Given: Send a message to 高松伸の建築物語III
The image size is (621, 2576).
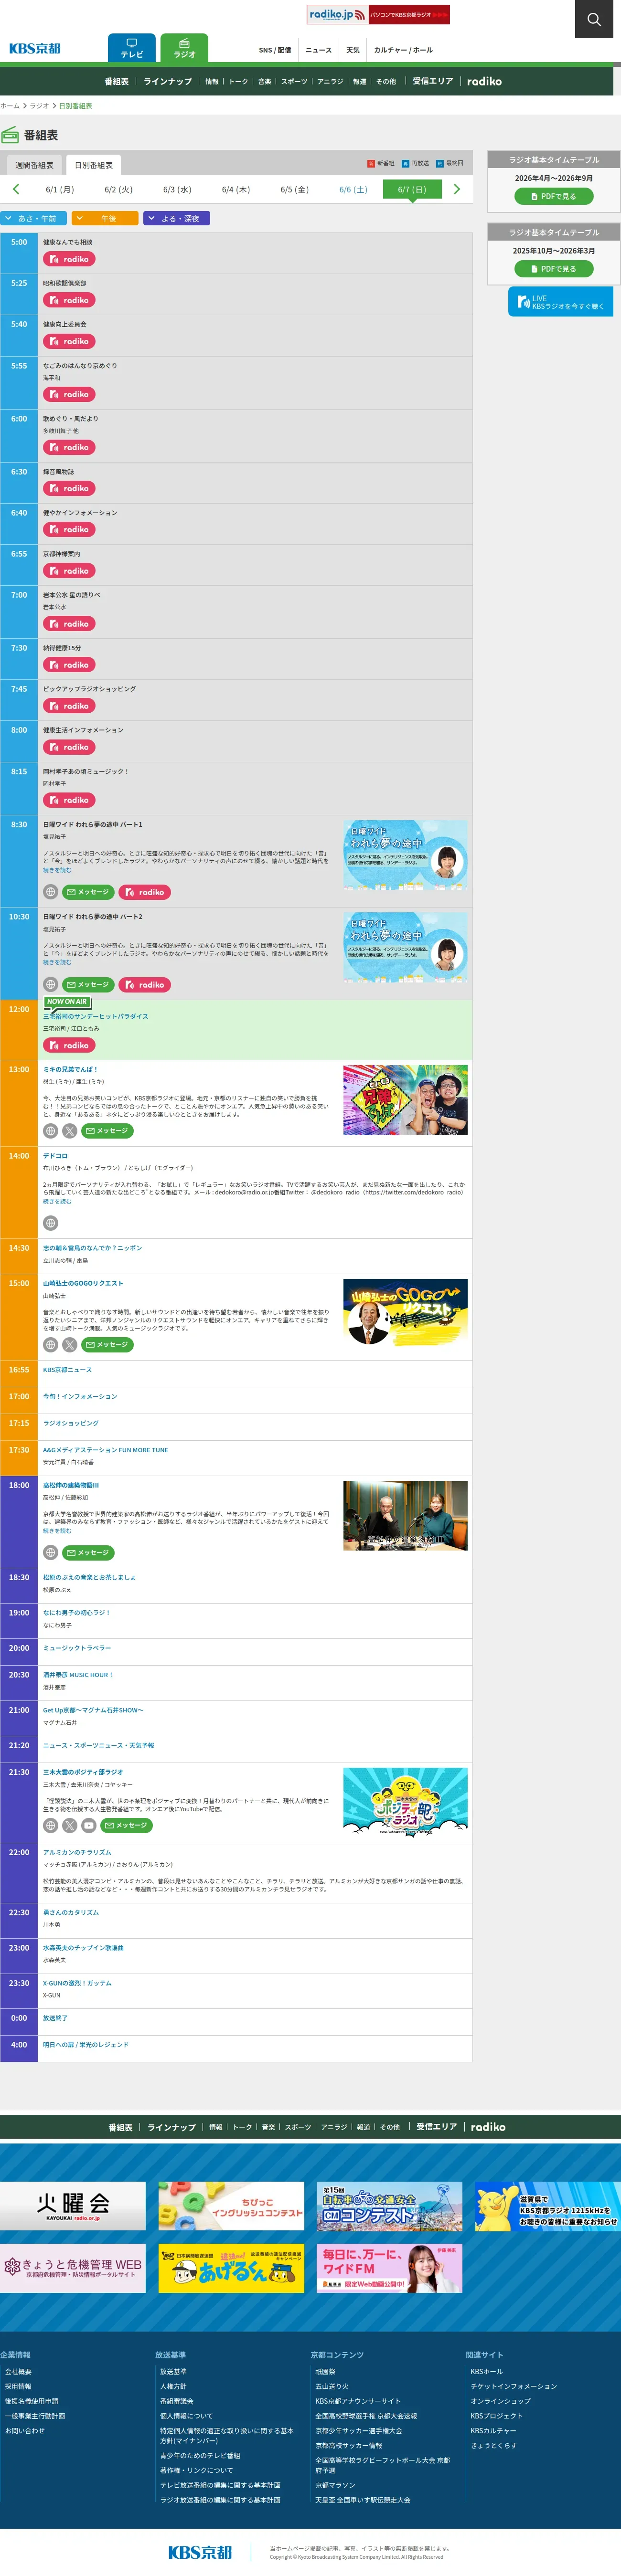Looking at the screenshot, I should click(88, 1553).
